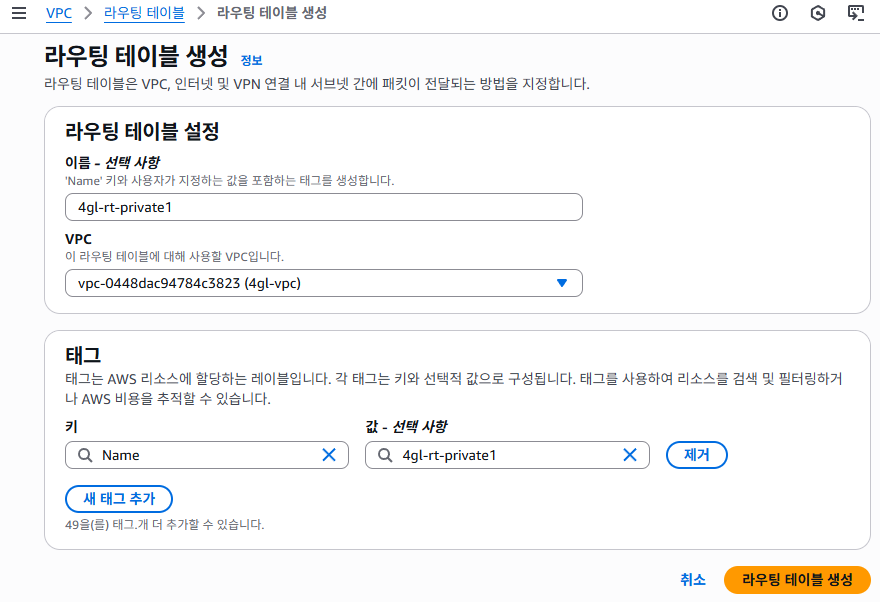Open the 정보 info link
The width and height of the screenshot is (880, 602).
tap(251, 60)
